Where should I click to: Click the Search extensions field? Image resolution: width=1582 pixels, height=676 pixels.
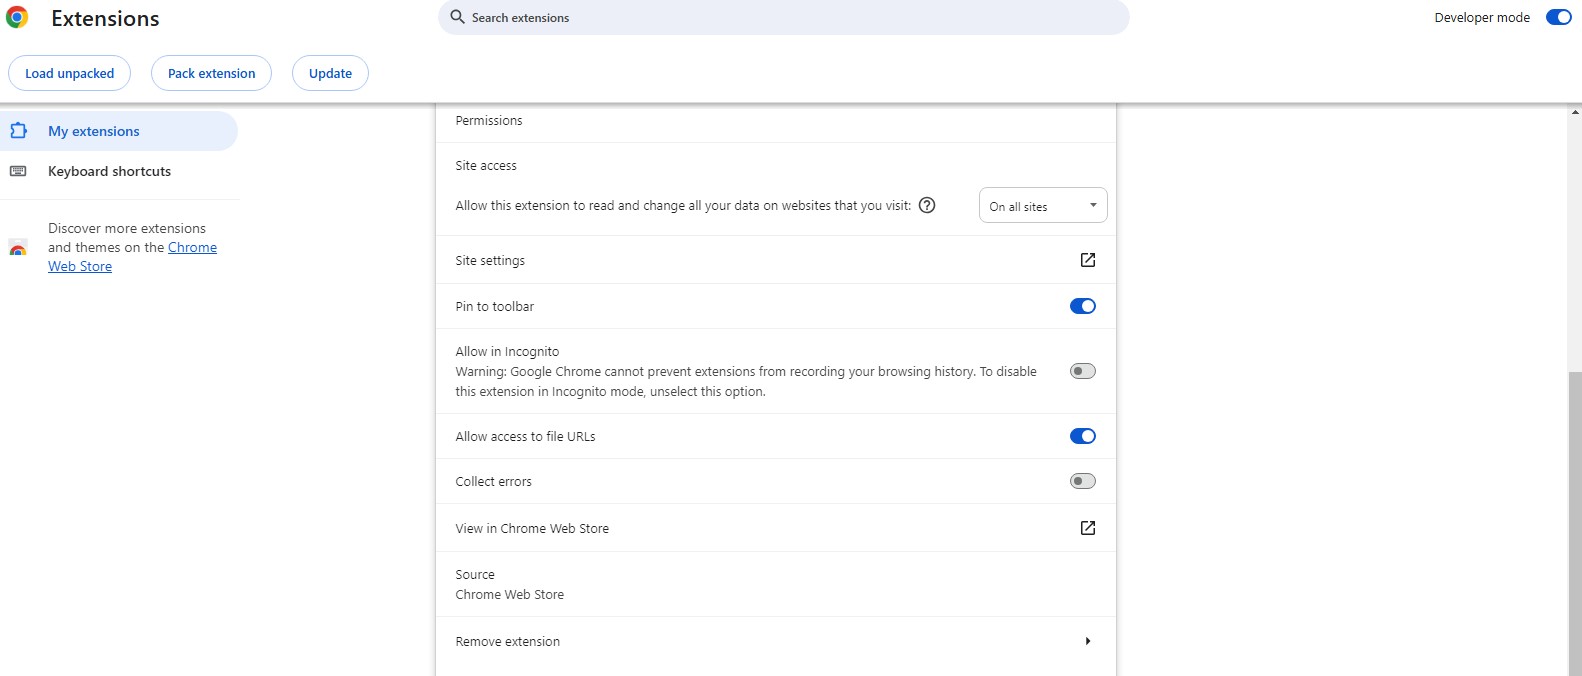pyautogui.click(x=784, y=17)
